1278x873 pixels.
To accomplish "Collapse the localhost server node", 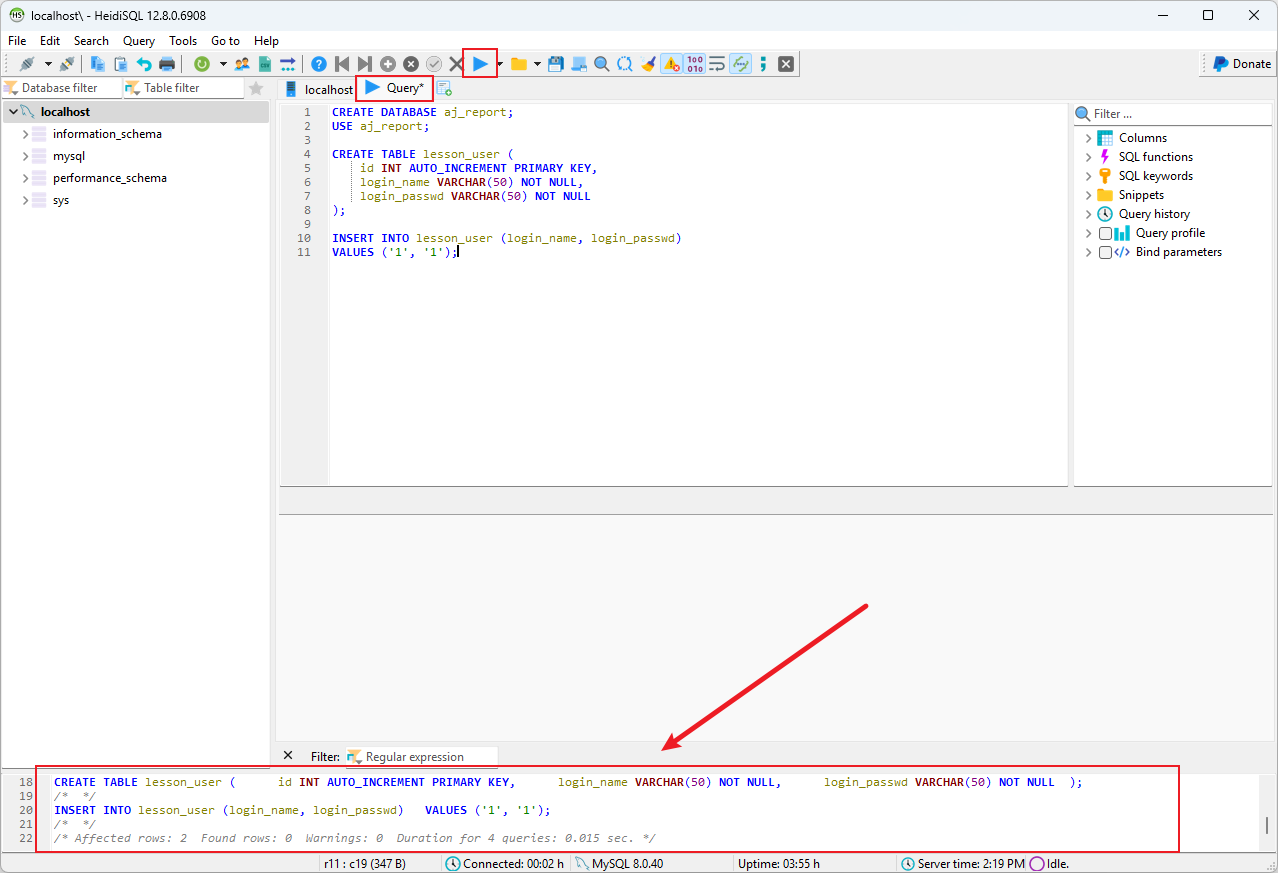I will [x=12, y=112].
